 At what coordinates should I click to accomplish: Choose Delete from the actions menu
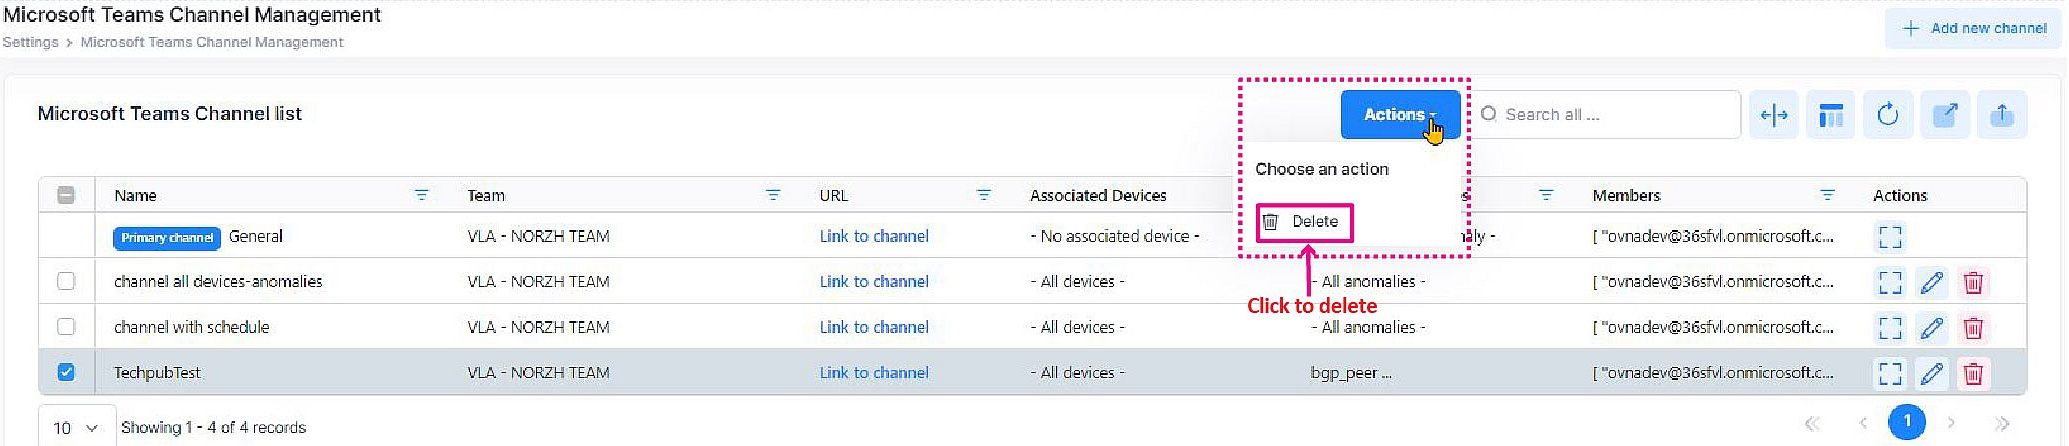coord(1304,222)
